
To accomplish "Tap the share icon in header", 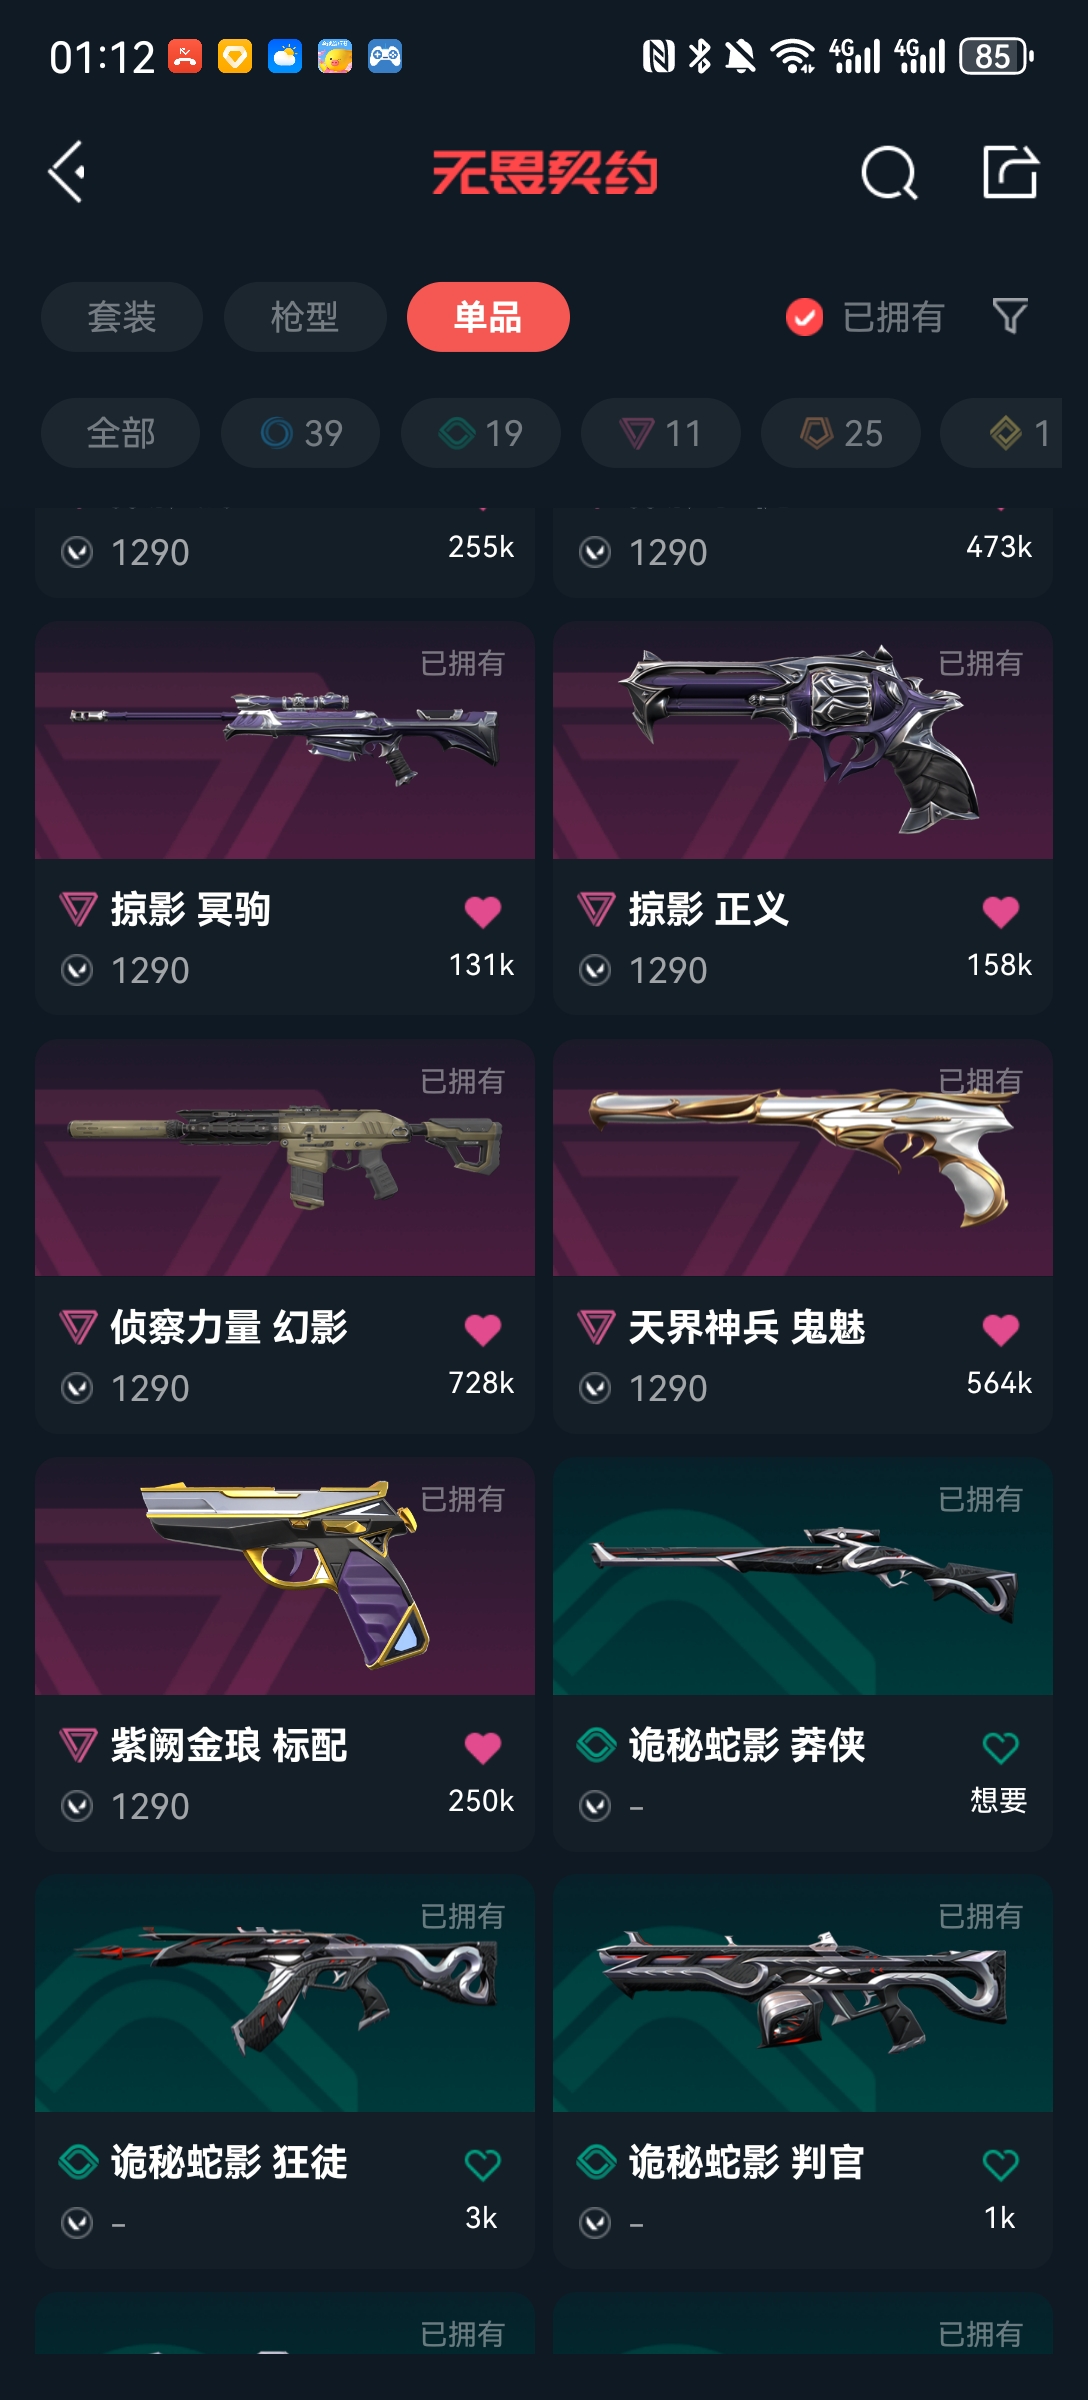I will (1010, 171).
